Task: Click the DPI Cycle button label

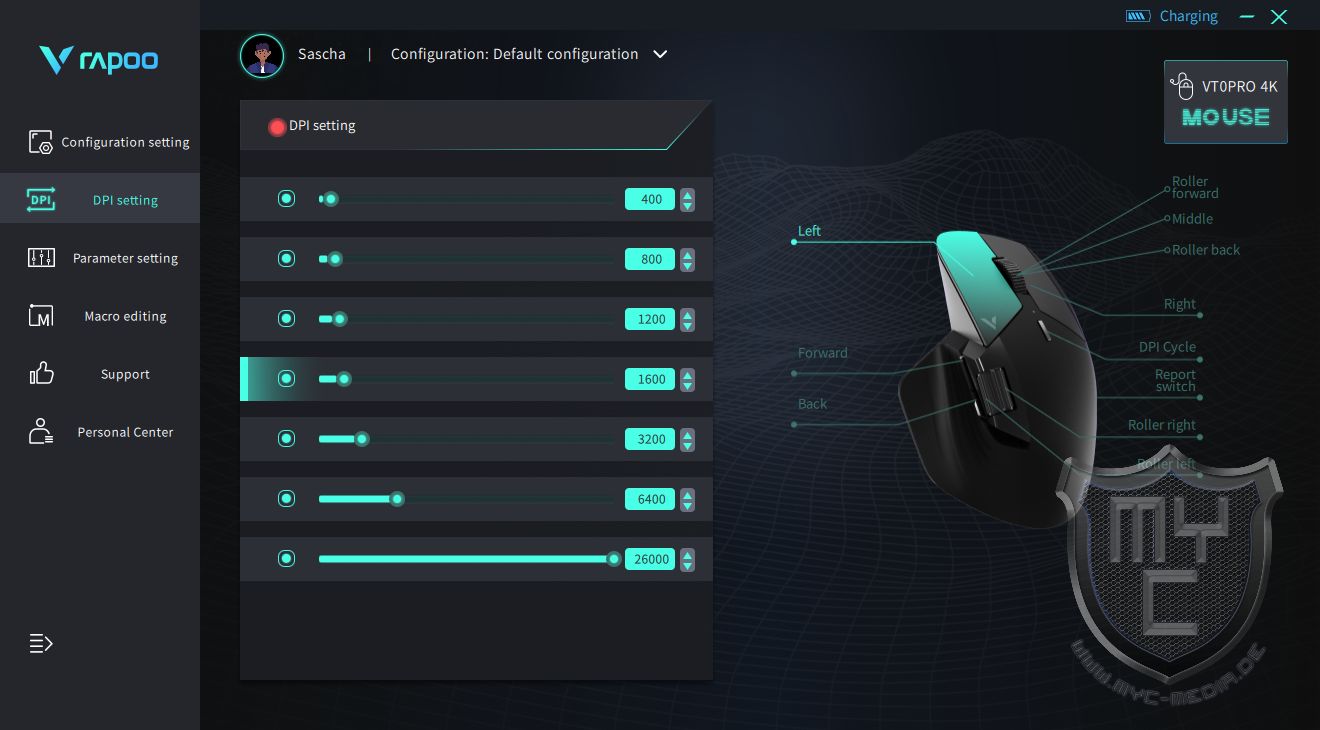Action: pos(1167,347)
